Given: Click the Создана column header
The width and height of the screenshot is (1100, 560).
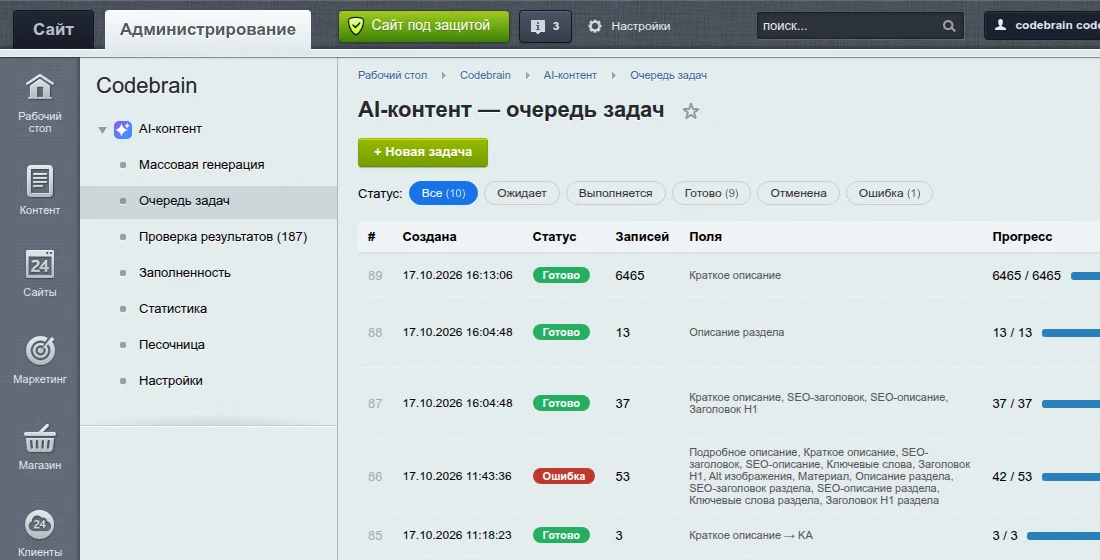Looking at the screenshot, I should pos(429,236).
